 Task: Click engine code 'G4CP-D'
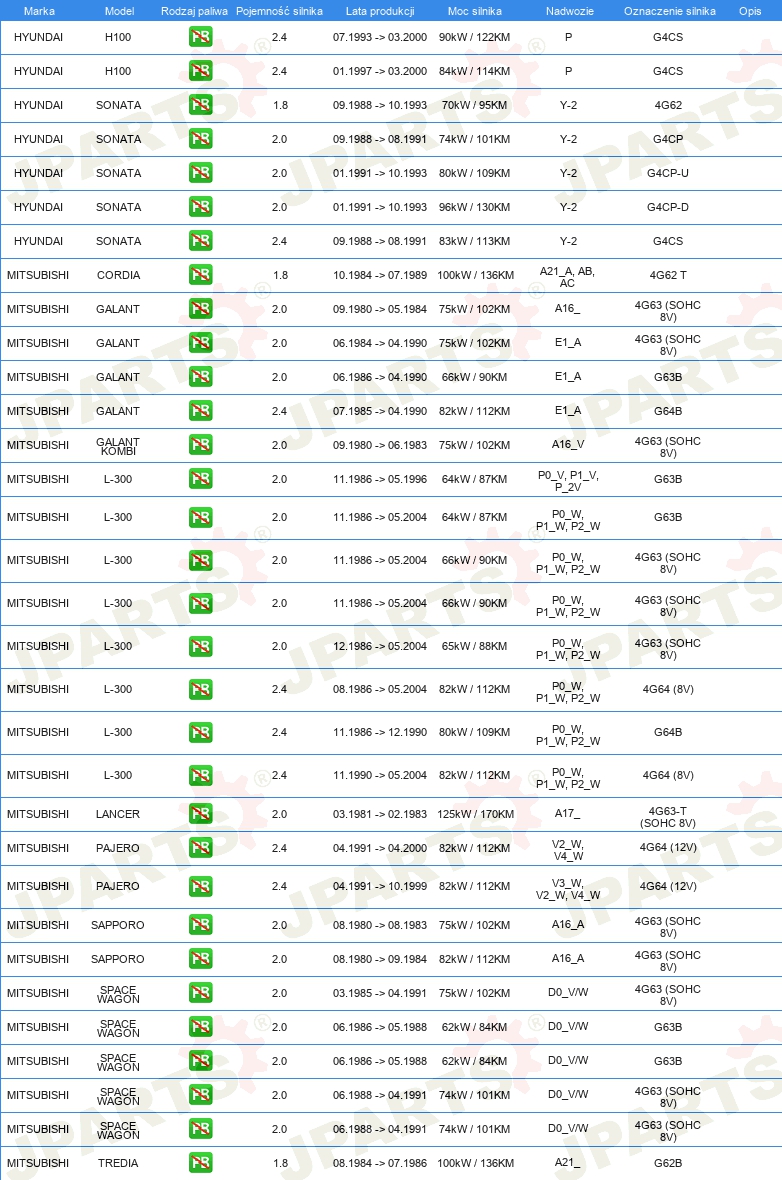[668, 206]
